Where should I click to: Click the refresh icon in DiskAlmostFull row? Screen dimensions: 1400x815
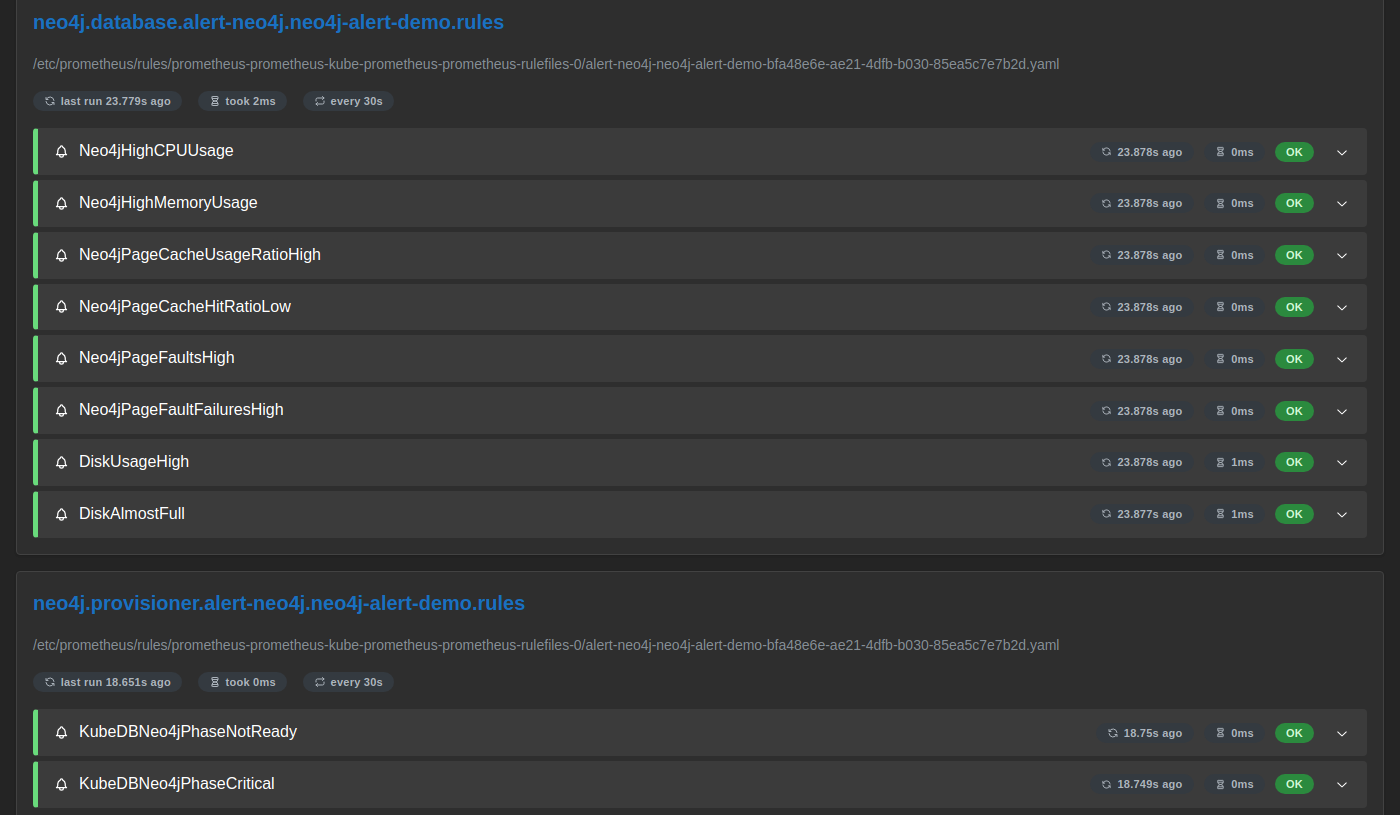1107,514
